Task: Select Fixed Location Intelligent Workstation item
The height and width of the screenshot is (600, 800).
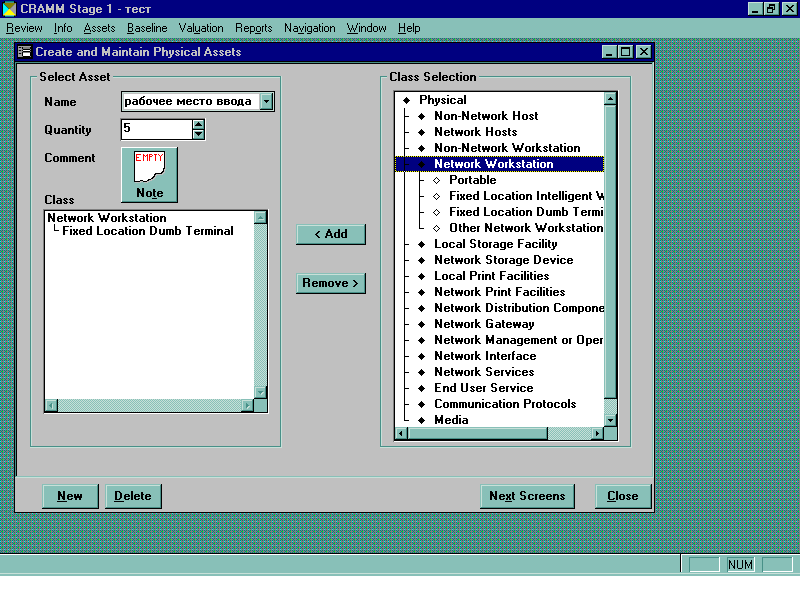Action: 527,196
